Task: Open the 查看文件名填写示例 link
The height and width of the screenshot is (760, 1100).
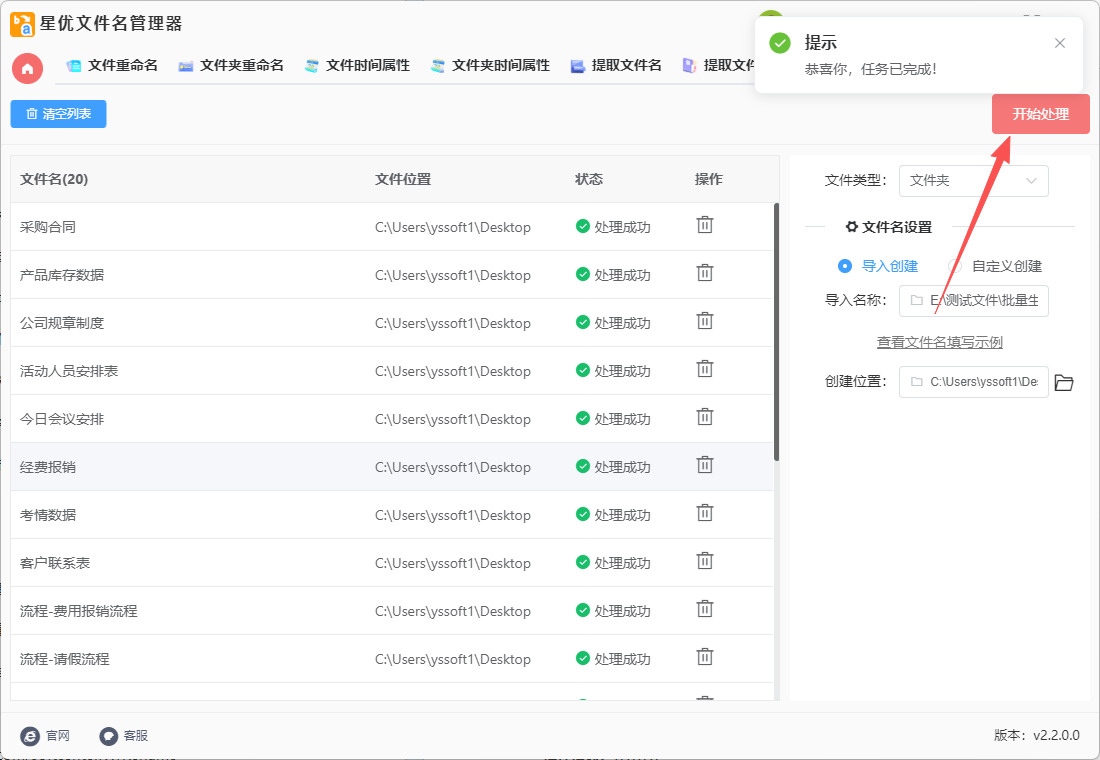Action: coord(939,342)
